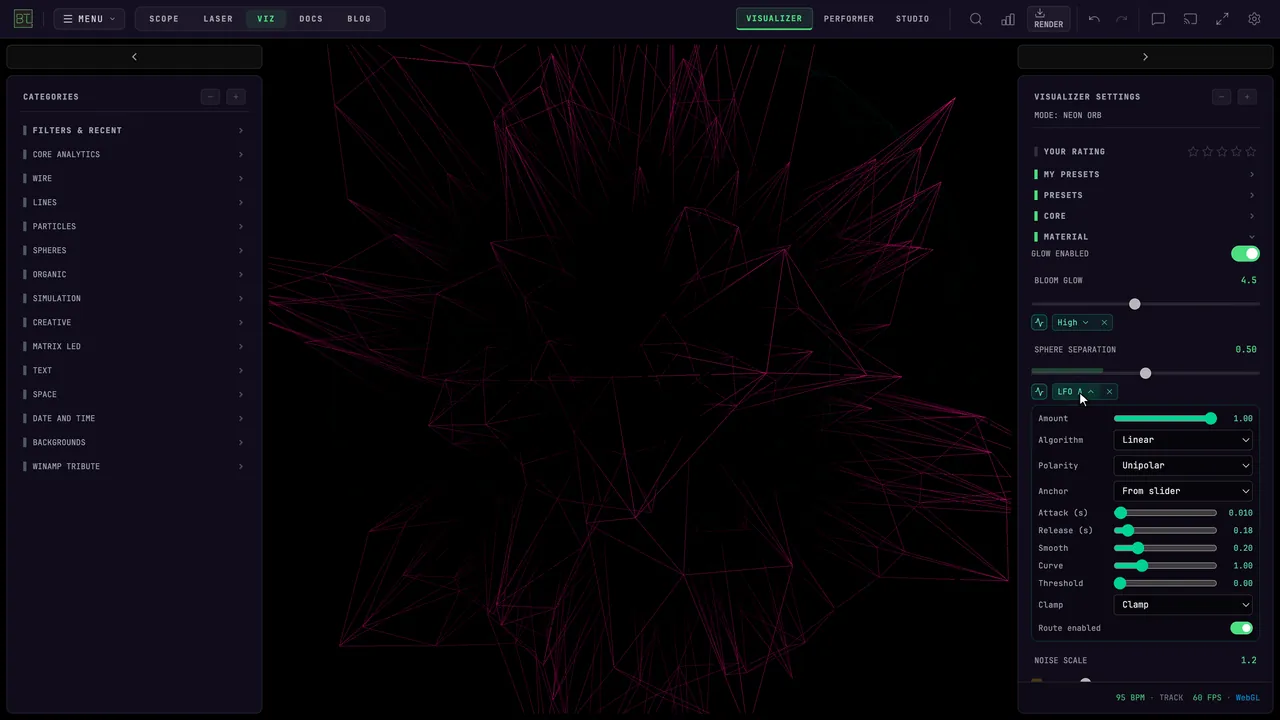
Task: Adjust the Bloom Glow slider
Action: [x=1145, y=304]
